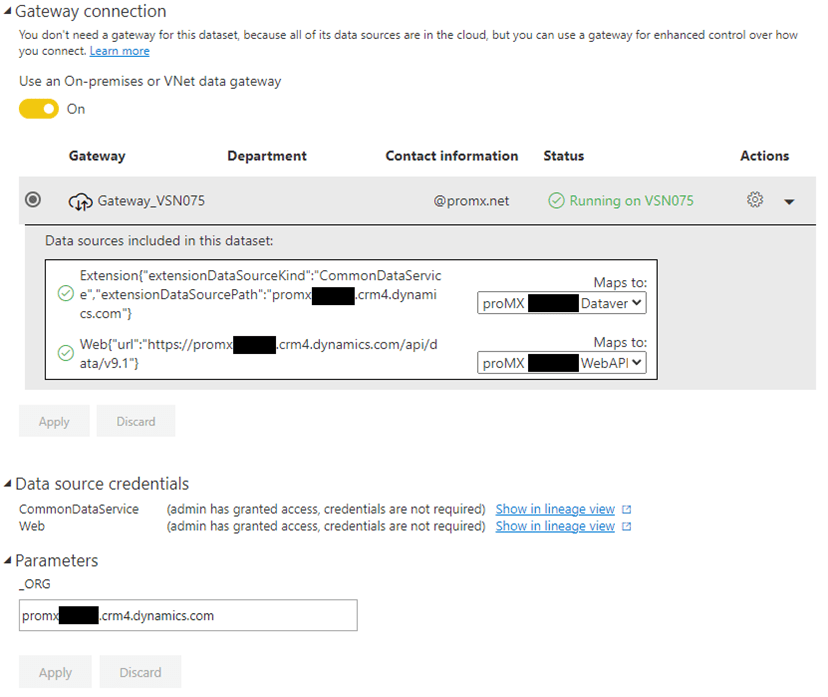The image size is (828, 697).
Task: Show CommonDataService in lineage view
Action: pos(555,510)
